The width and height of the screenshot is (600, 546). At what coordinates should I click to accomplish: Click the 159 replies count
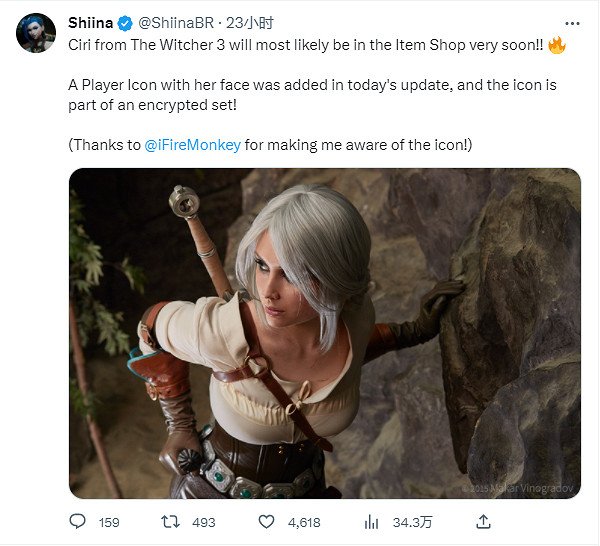(109, 522)
